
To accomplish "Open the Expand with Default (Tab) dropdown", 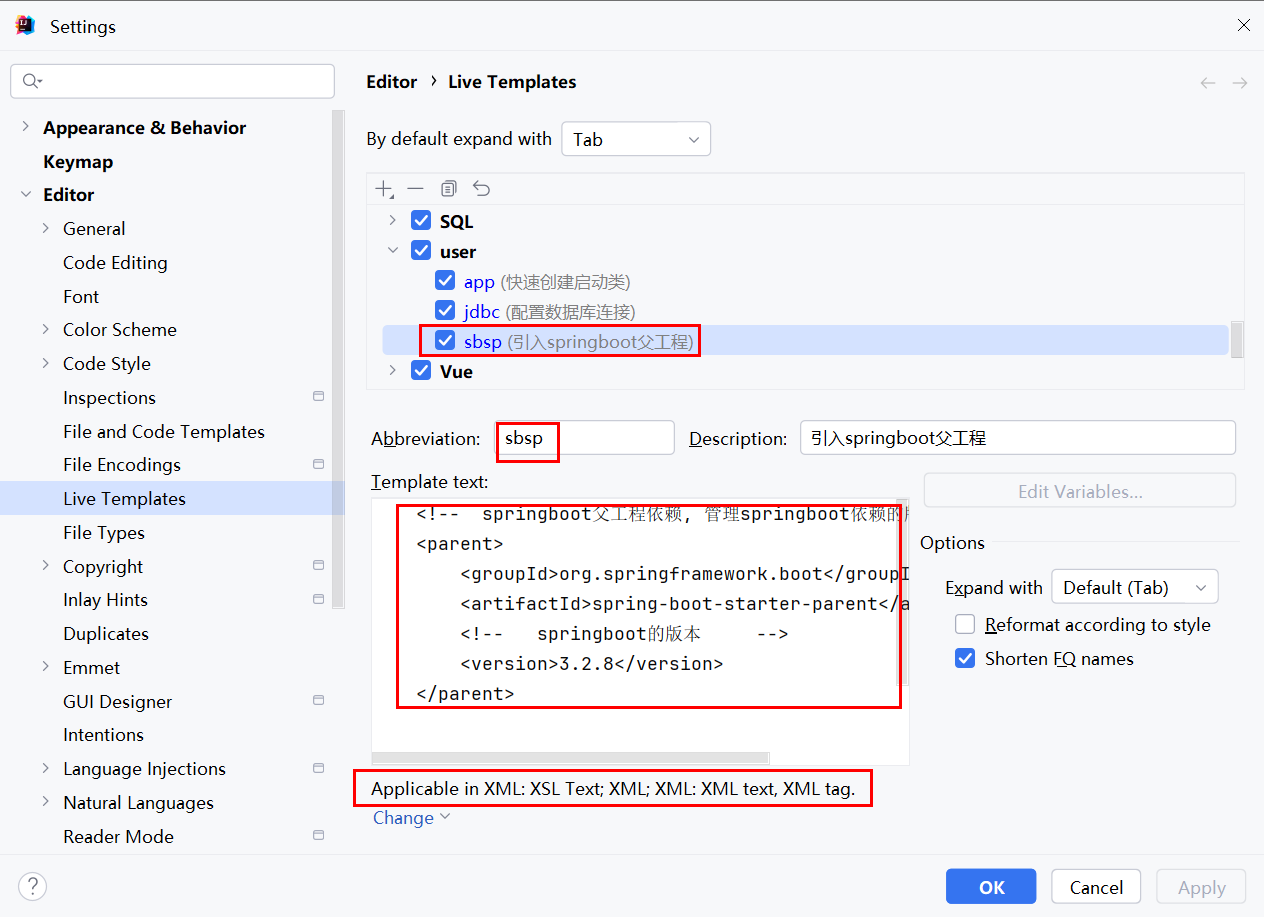I will [x=1135, y=587].
